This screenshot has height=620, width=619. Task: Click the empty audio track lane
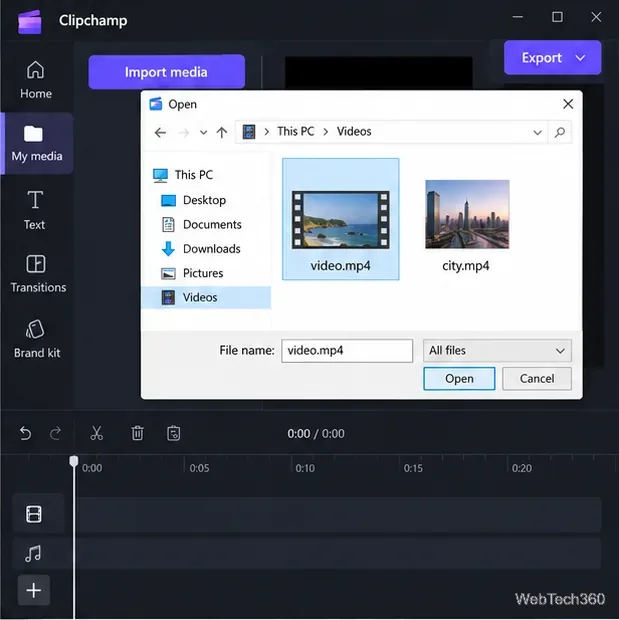tap(339, 554)
